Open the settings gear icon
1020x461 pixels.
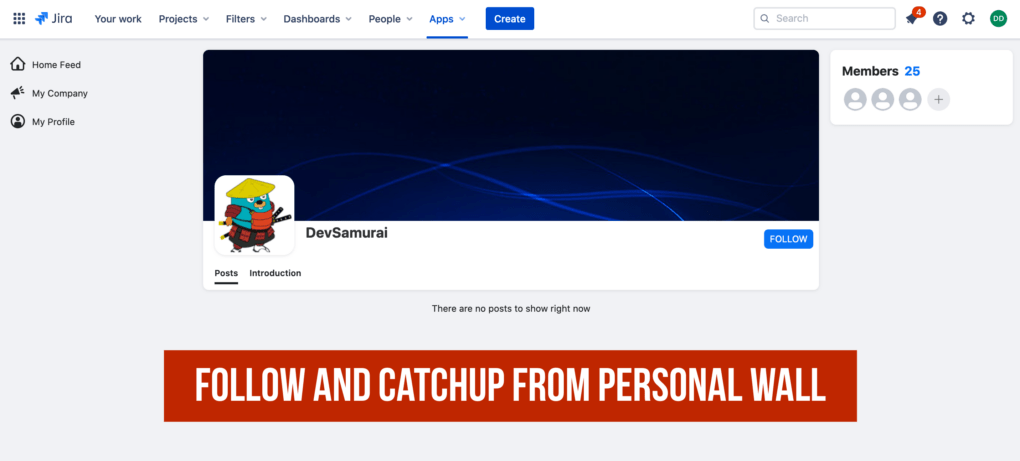pos(969,19)
